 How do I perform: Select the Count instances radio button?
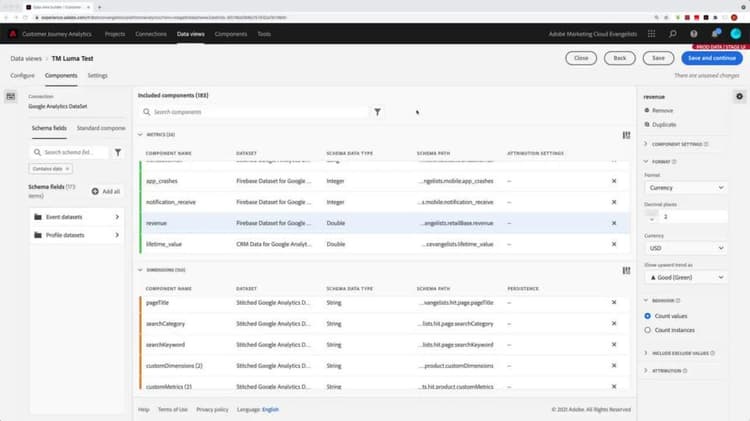tap(647, 331)
